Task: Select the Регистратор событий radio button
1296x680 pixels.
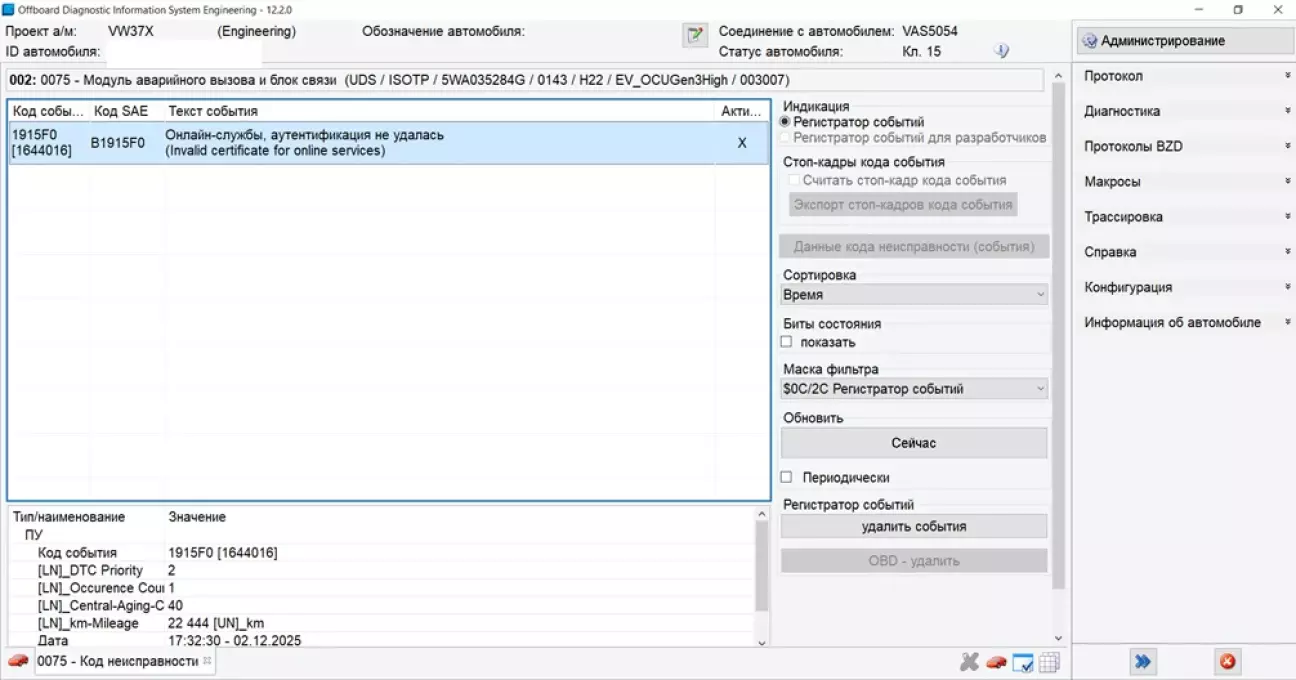Action: (x=786, y=122)
